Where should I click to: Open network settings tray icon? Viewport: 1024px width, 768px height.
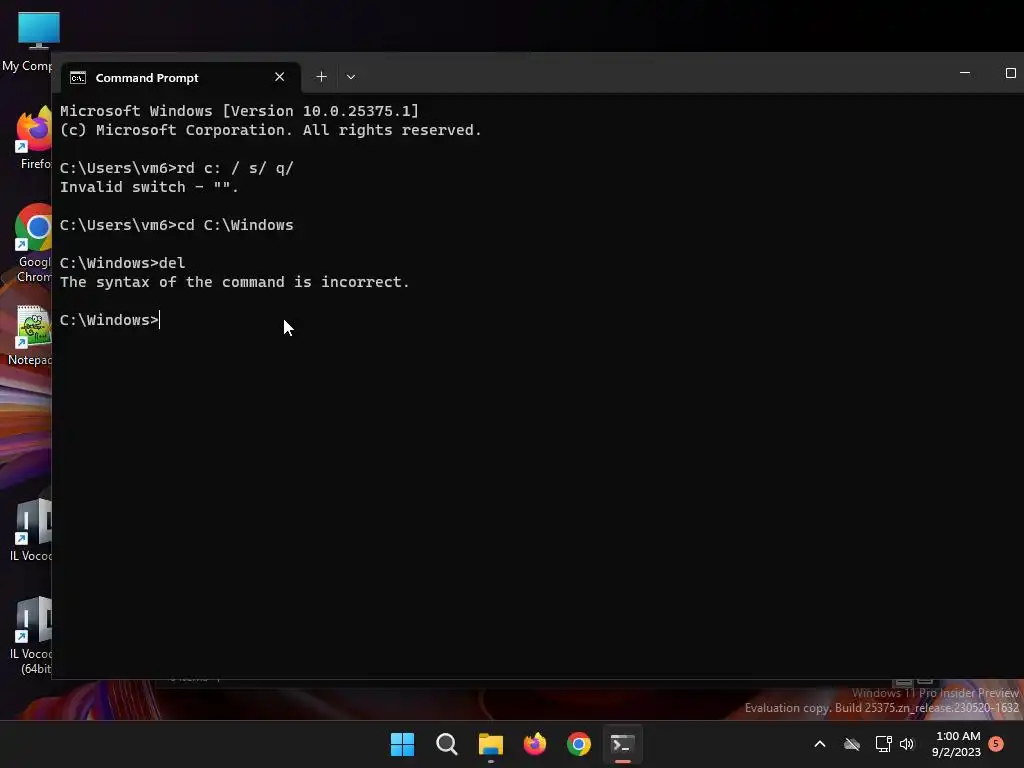[x=883, y=744]
